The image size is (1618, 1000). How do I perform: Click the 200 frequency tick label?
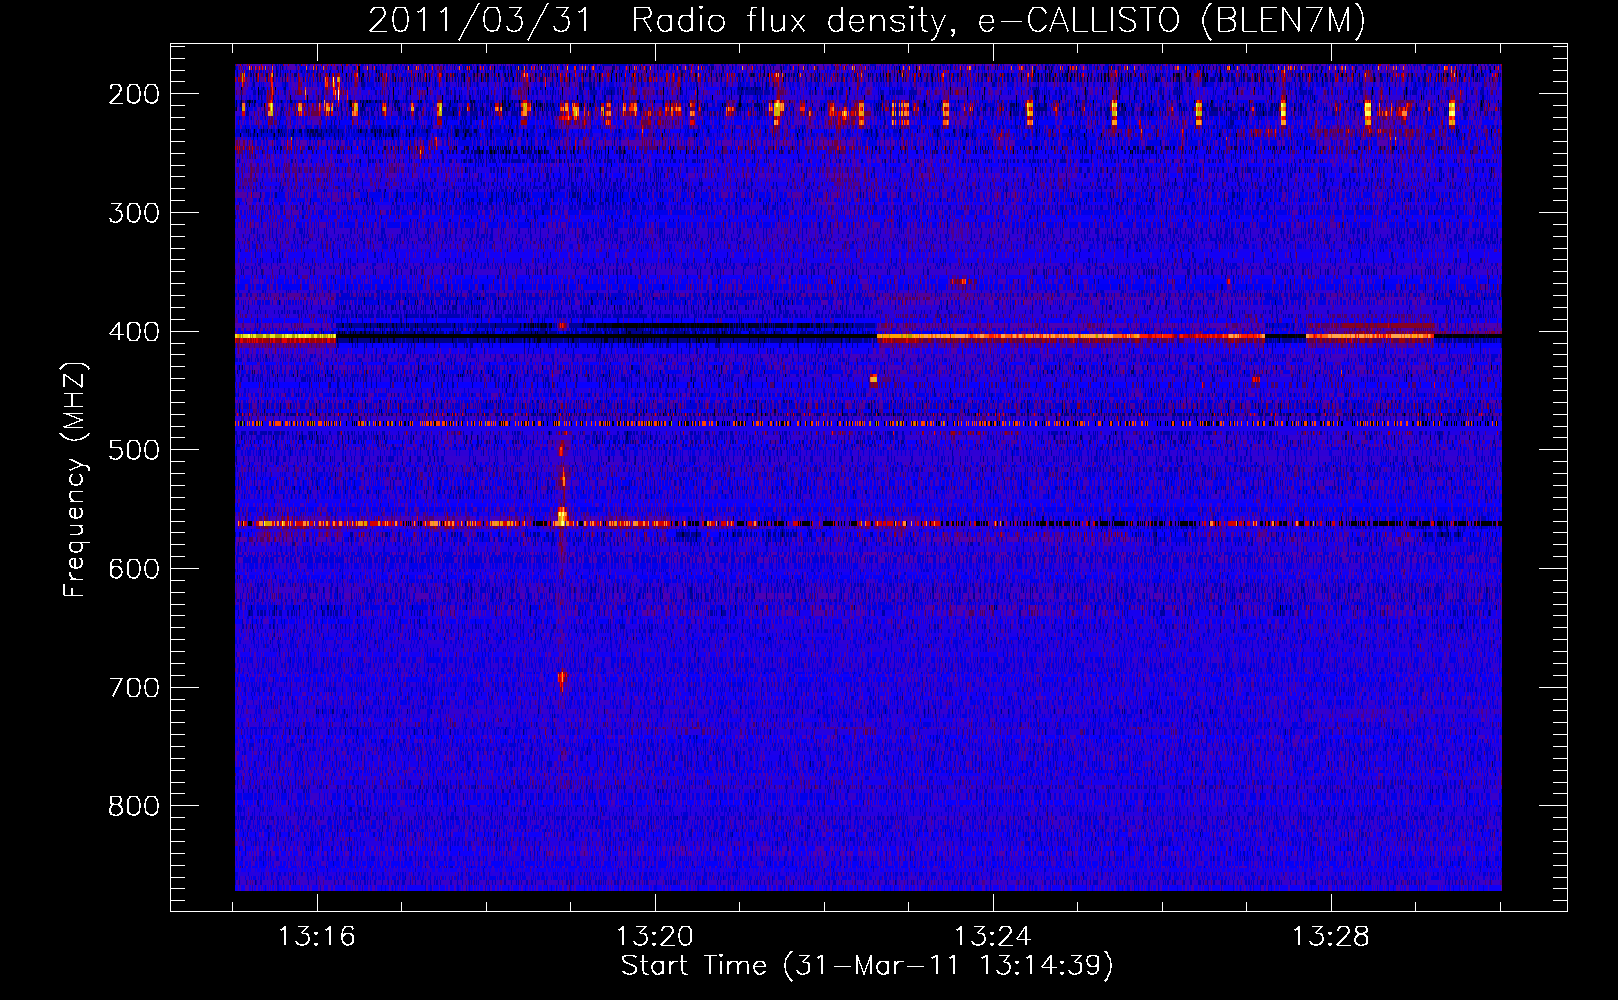134,94
